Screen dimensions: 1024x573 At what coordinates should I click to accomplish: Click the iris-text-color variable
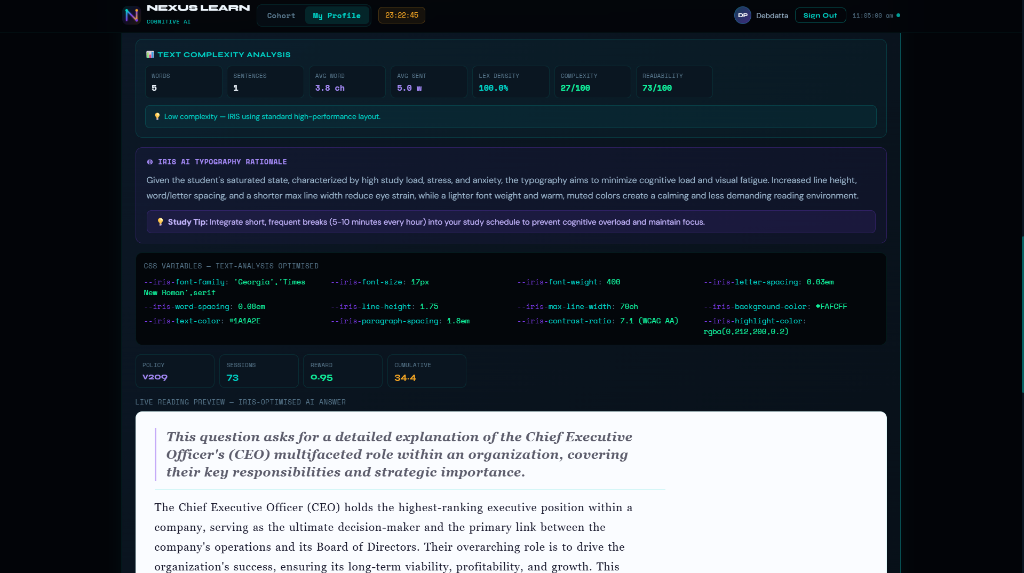pyautogui.click(x=202, y=321)
